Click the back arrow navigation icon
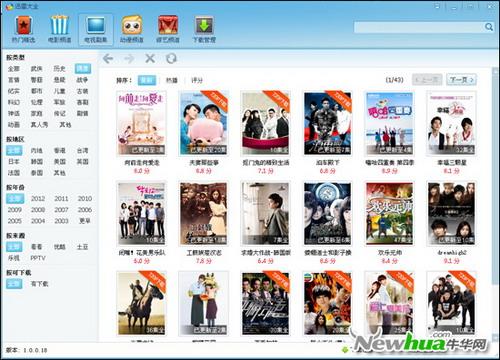Screen dimensions: 500x360 108,59
